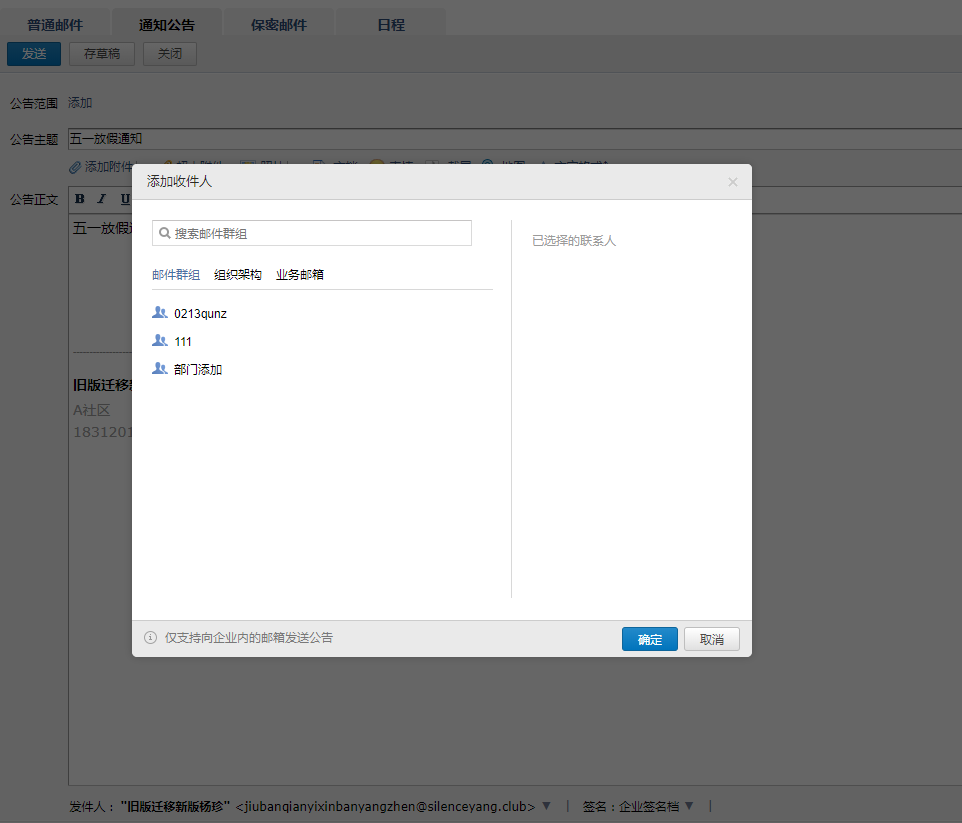The width and height of the screenshot is (962, 823).
Task: Click the info icon in the dialog footer
Action: [x=151, y=638]
